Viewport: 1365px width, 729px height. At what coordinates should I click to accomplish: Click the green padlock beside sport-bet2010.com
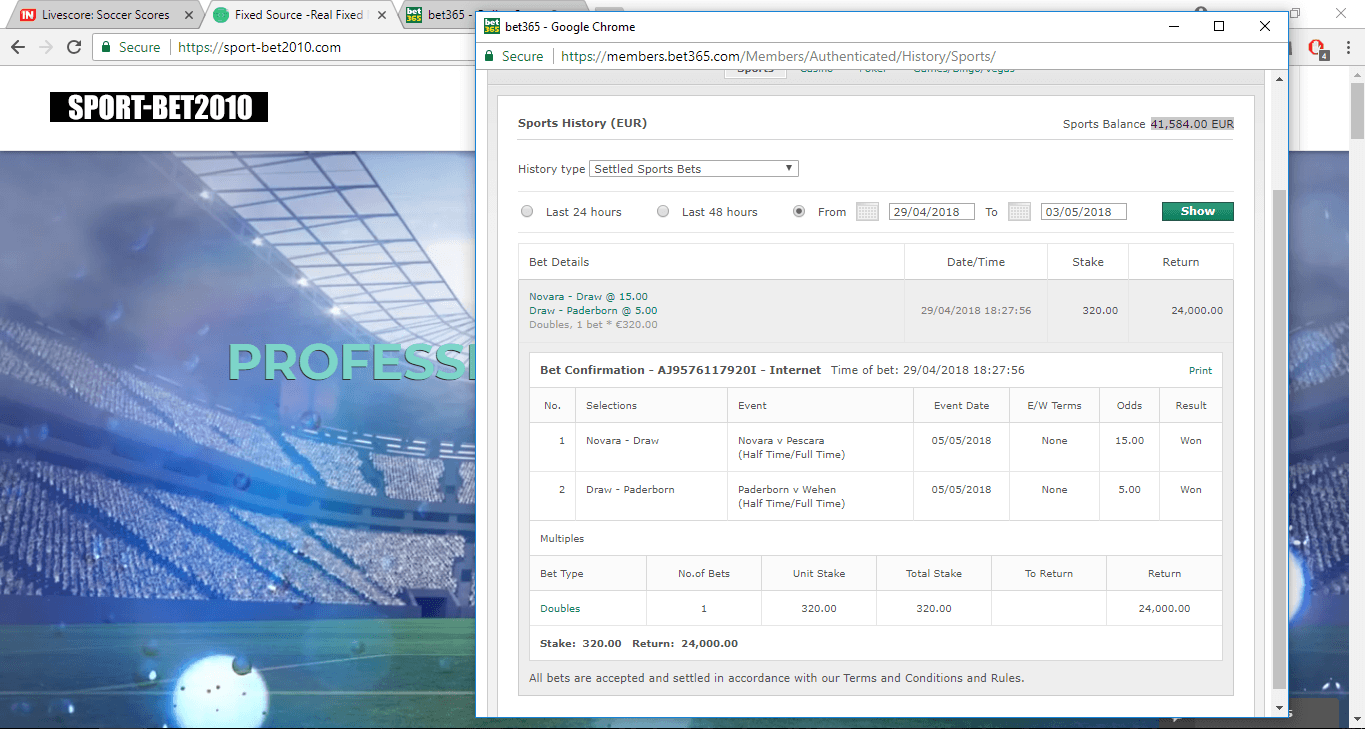point(107,47)
